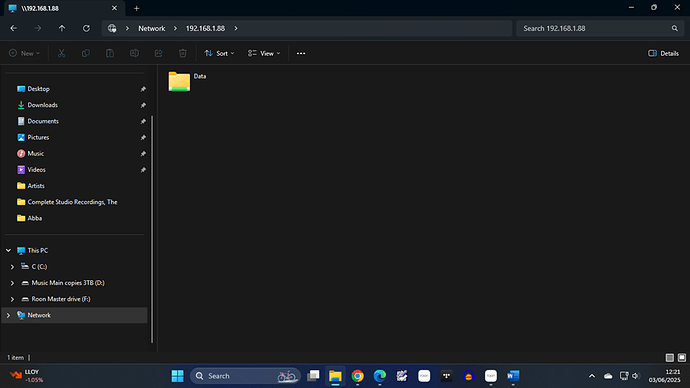
Task: Click the Rename icon in the toolbar
Action: point(134,53)
